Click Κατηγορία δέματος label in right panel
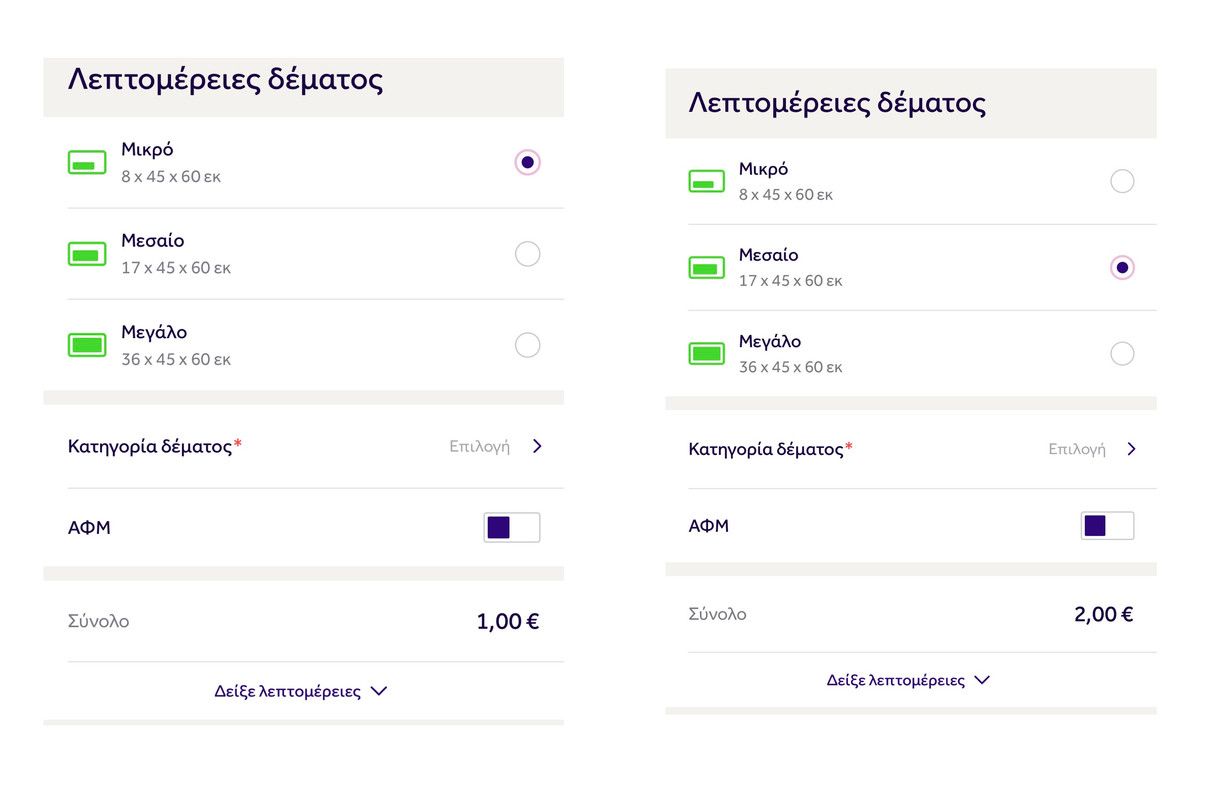 click(x=771, y=449)
